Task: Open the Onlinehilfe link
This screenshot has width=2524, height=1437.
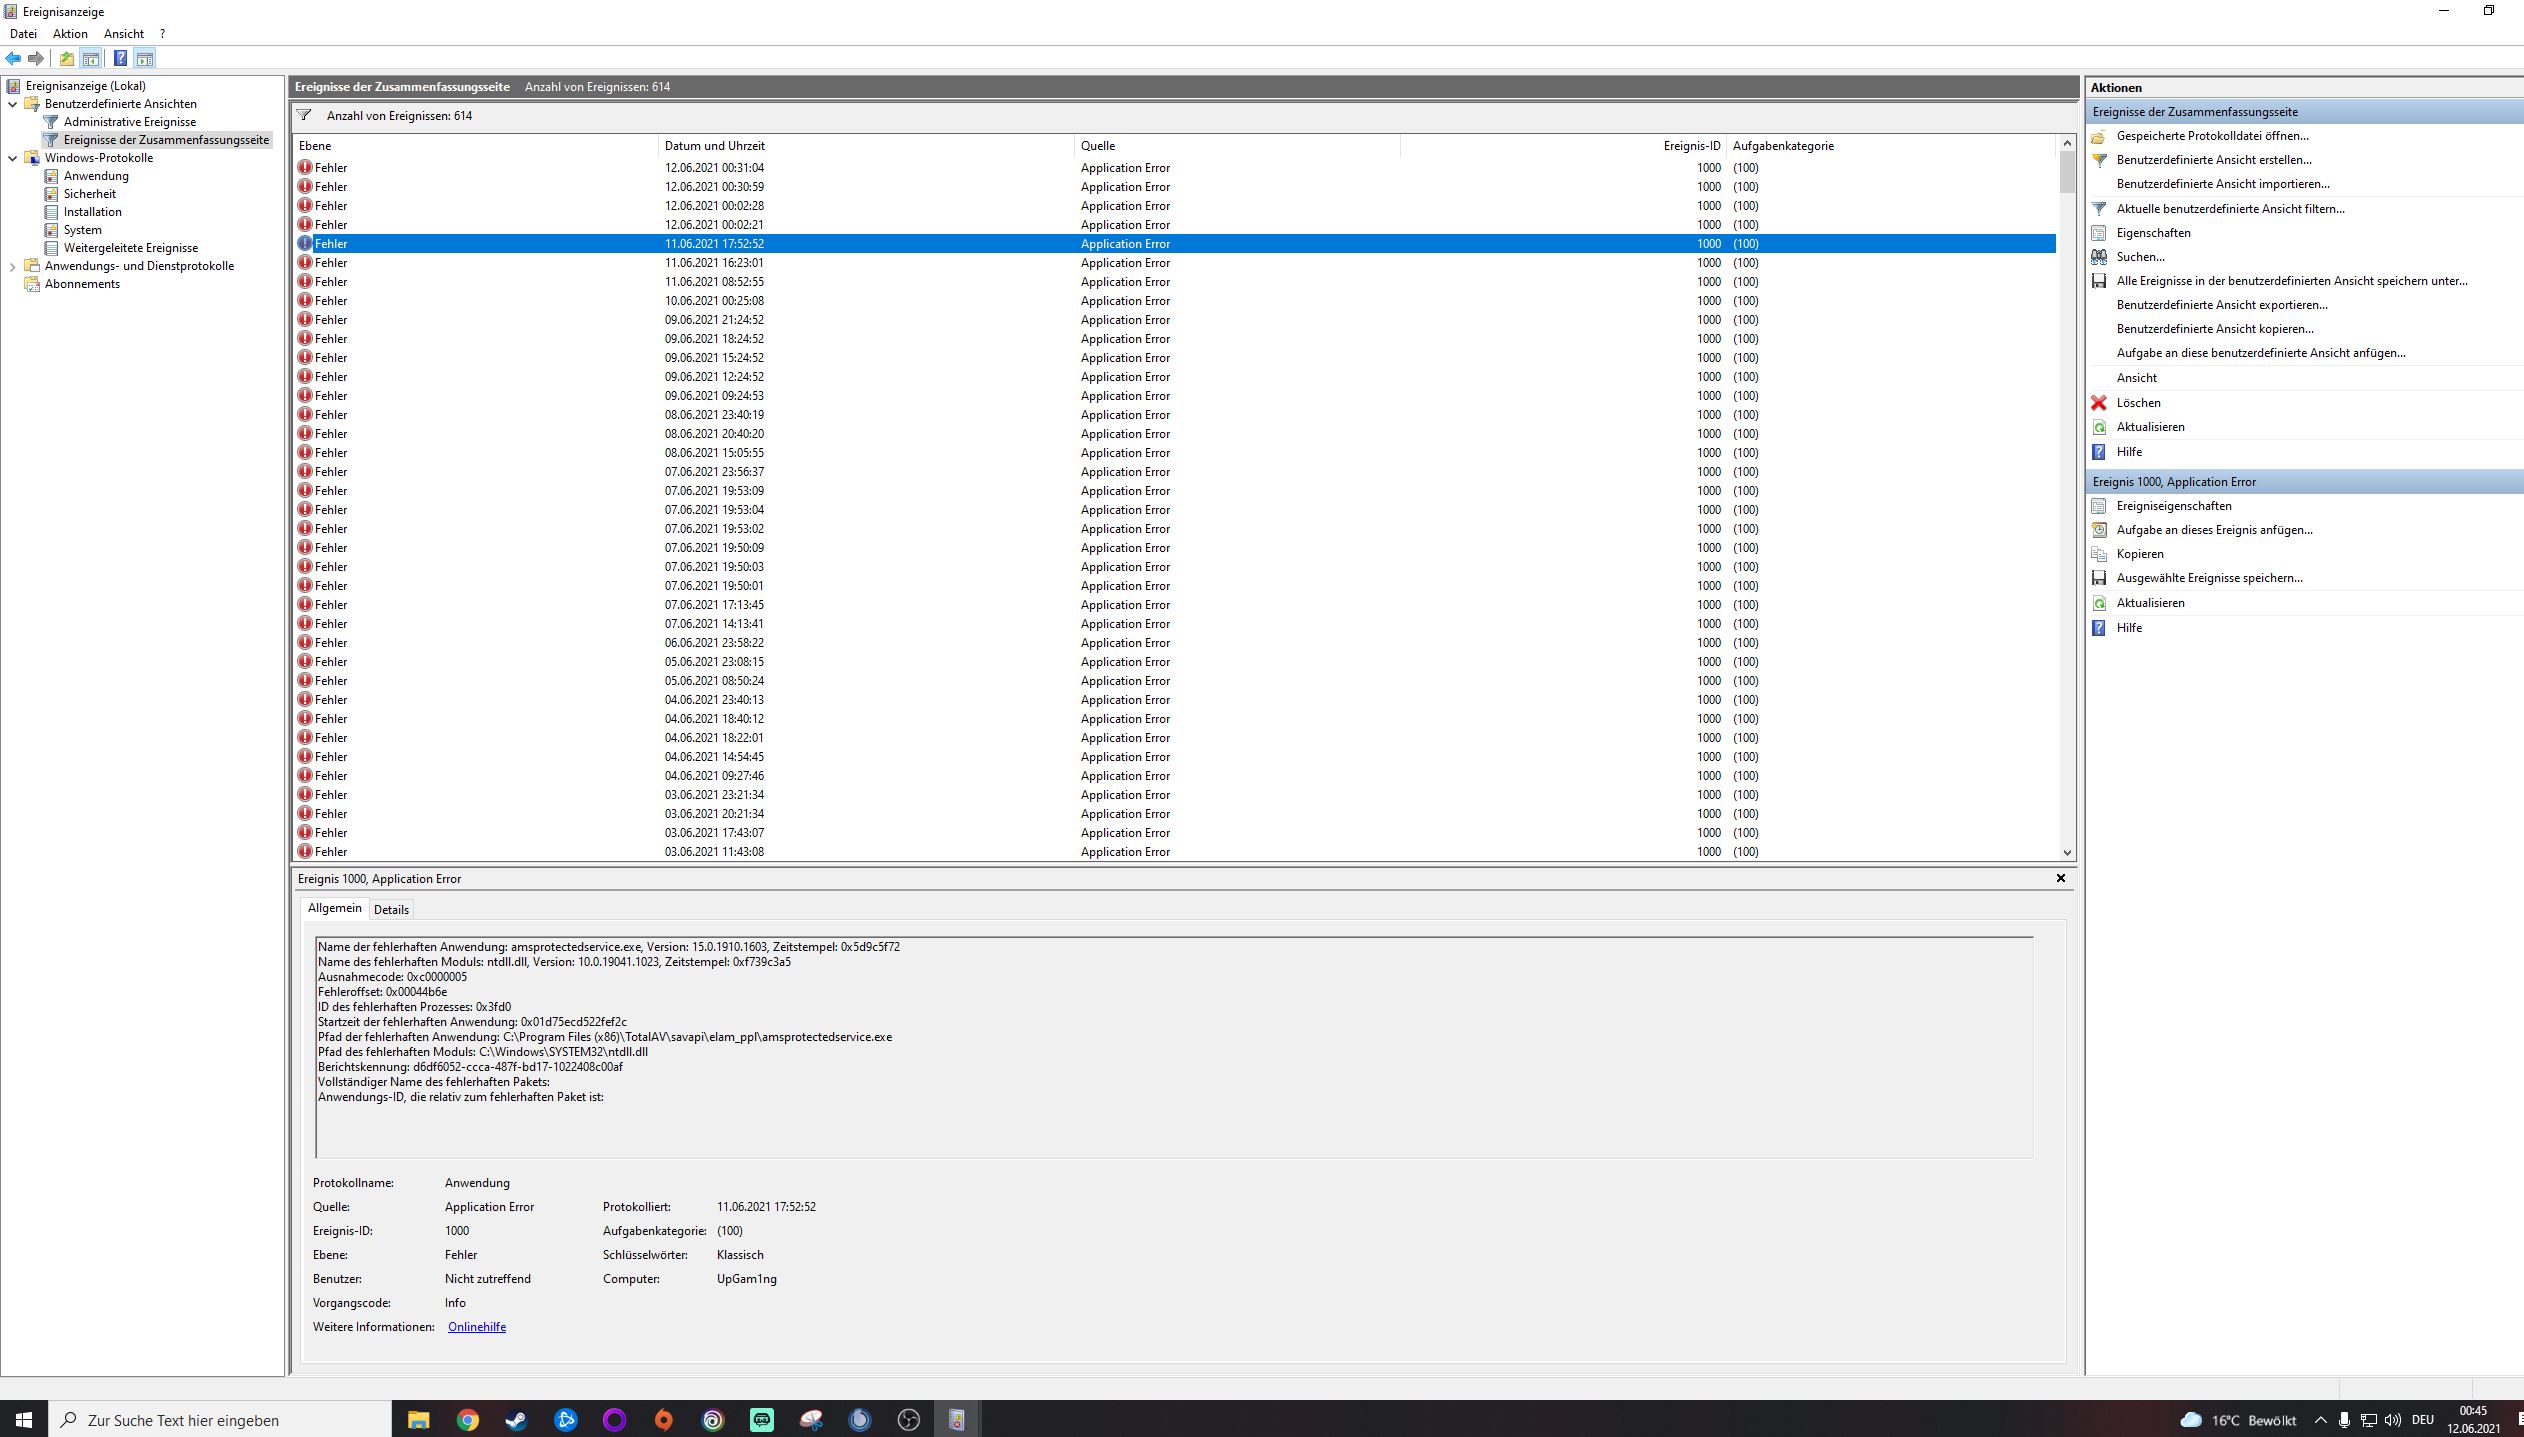Action: [x=476, y=1327]
